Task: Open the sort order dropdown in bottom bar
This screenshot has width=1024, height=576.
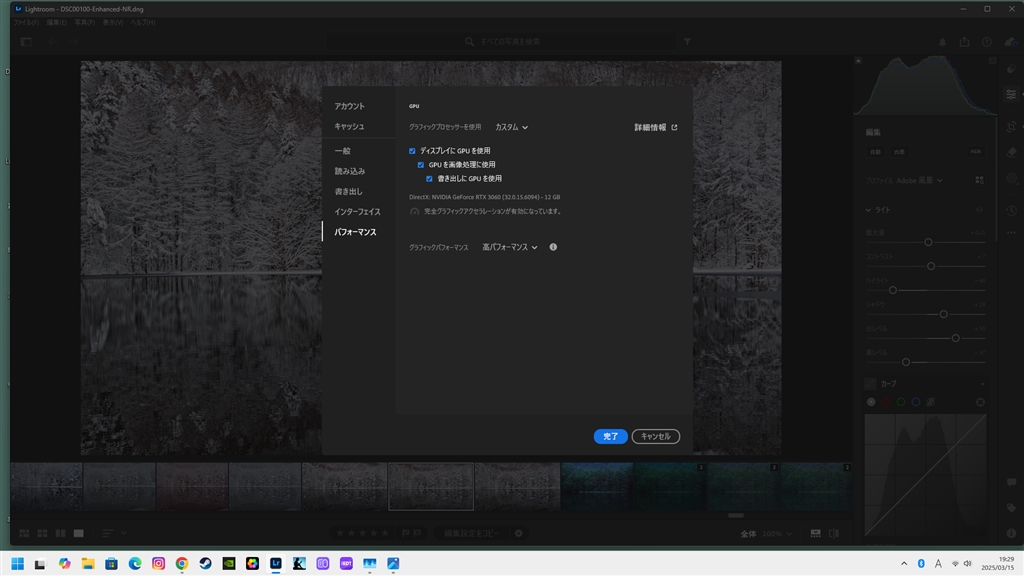Action: (x=114, y=534)
